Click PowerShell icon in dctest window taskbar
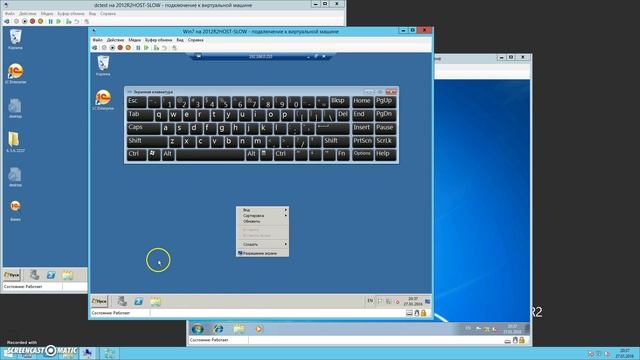The image size is (640, 360). click(x=51, y=275)
